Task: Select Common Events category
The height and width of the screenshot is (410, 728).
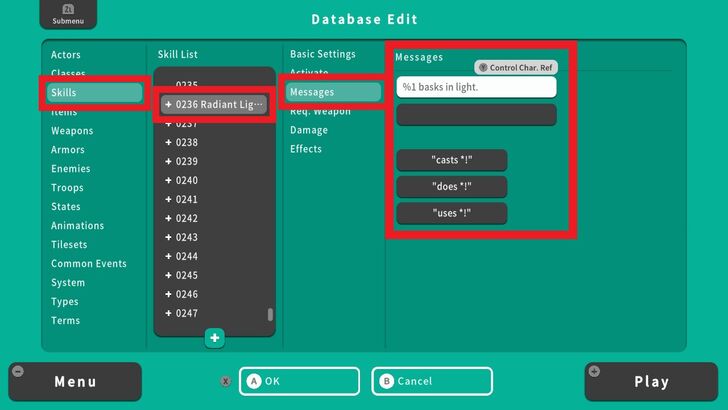Action: point(89,264)
